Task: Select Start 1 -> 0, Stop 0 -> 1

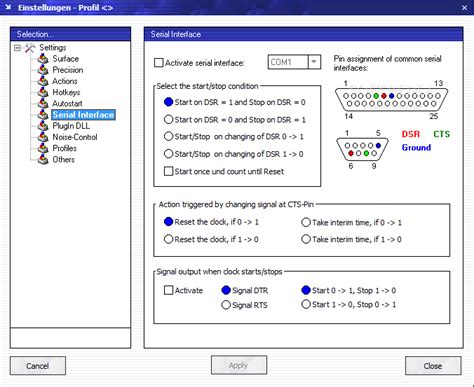Action: tap(306, 304)
